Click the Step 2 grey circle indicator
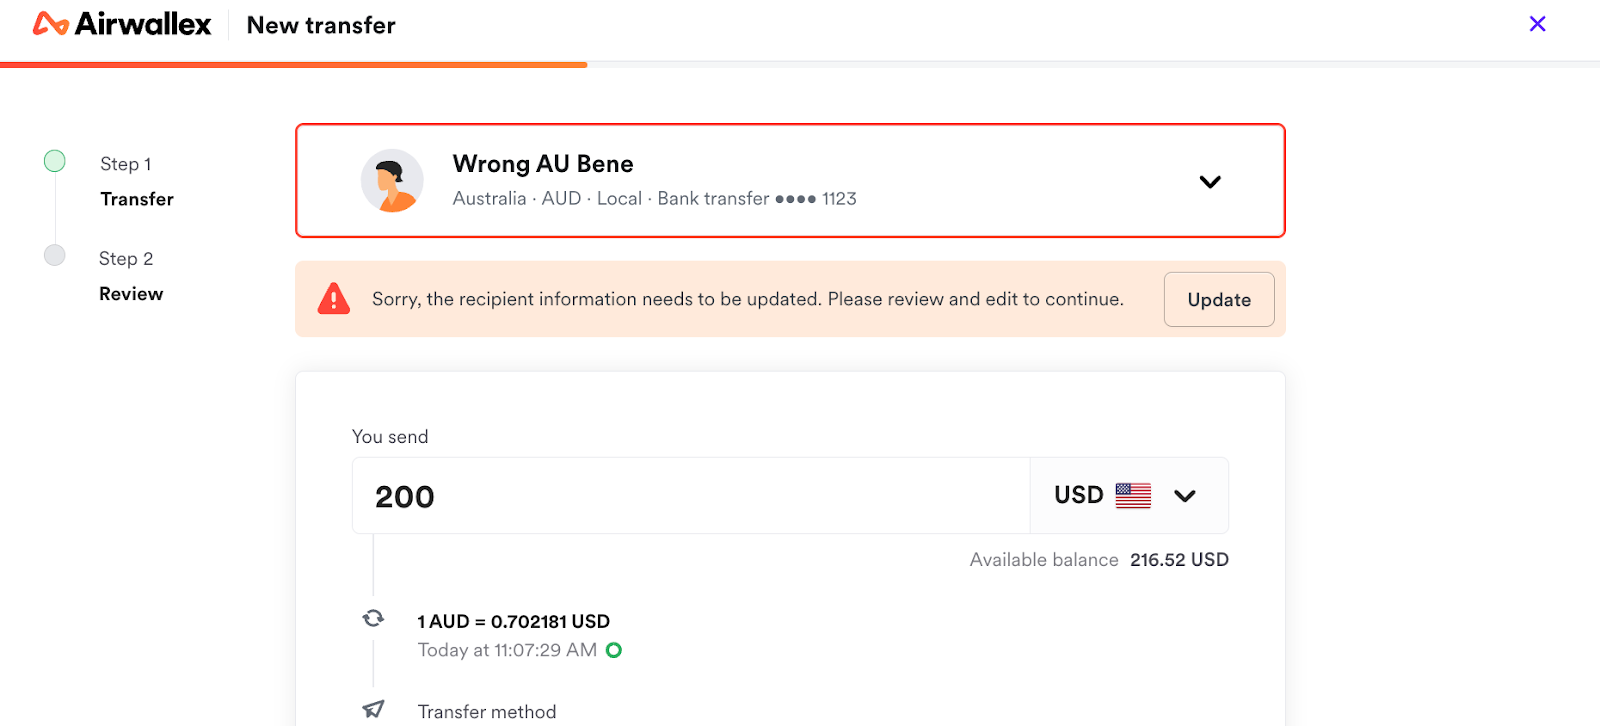1600x726 pixels. pos(55,255)
